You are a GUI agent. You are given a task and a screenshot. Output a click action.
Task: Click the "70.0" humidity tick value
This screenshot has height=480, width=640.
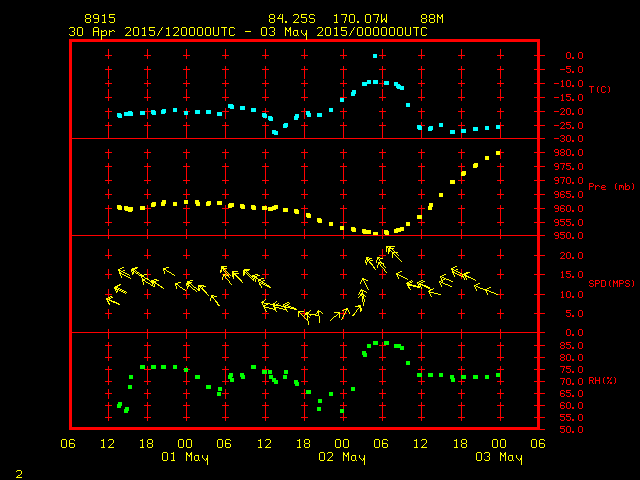tap(571, 382)
